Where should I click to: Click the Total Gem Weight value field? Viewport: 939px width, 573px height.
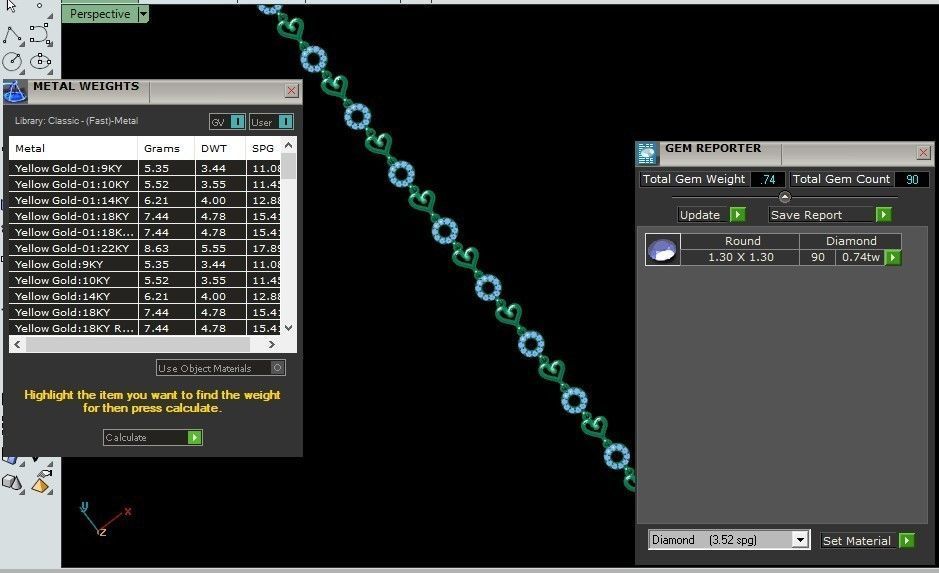pyautogui.click(x=768, y=179)
